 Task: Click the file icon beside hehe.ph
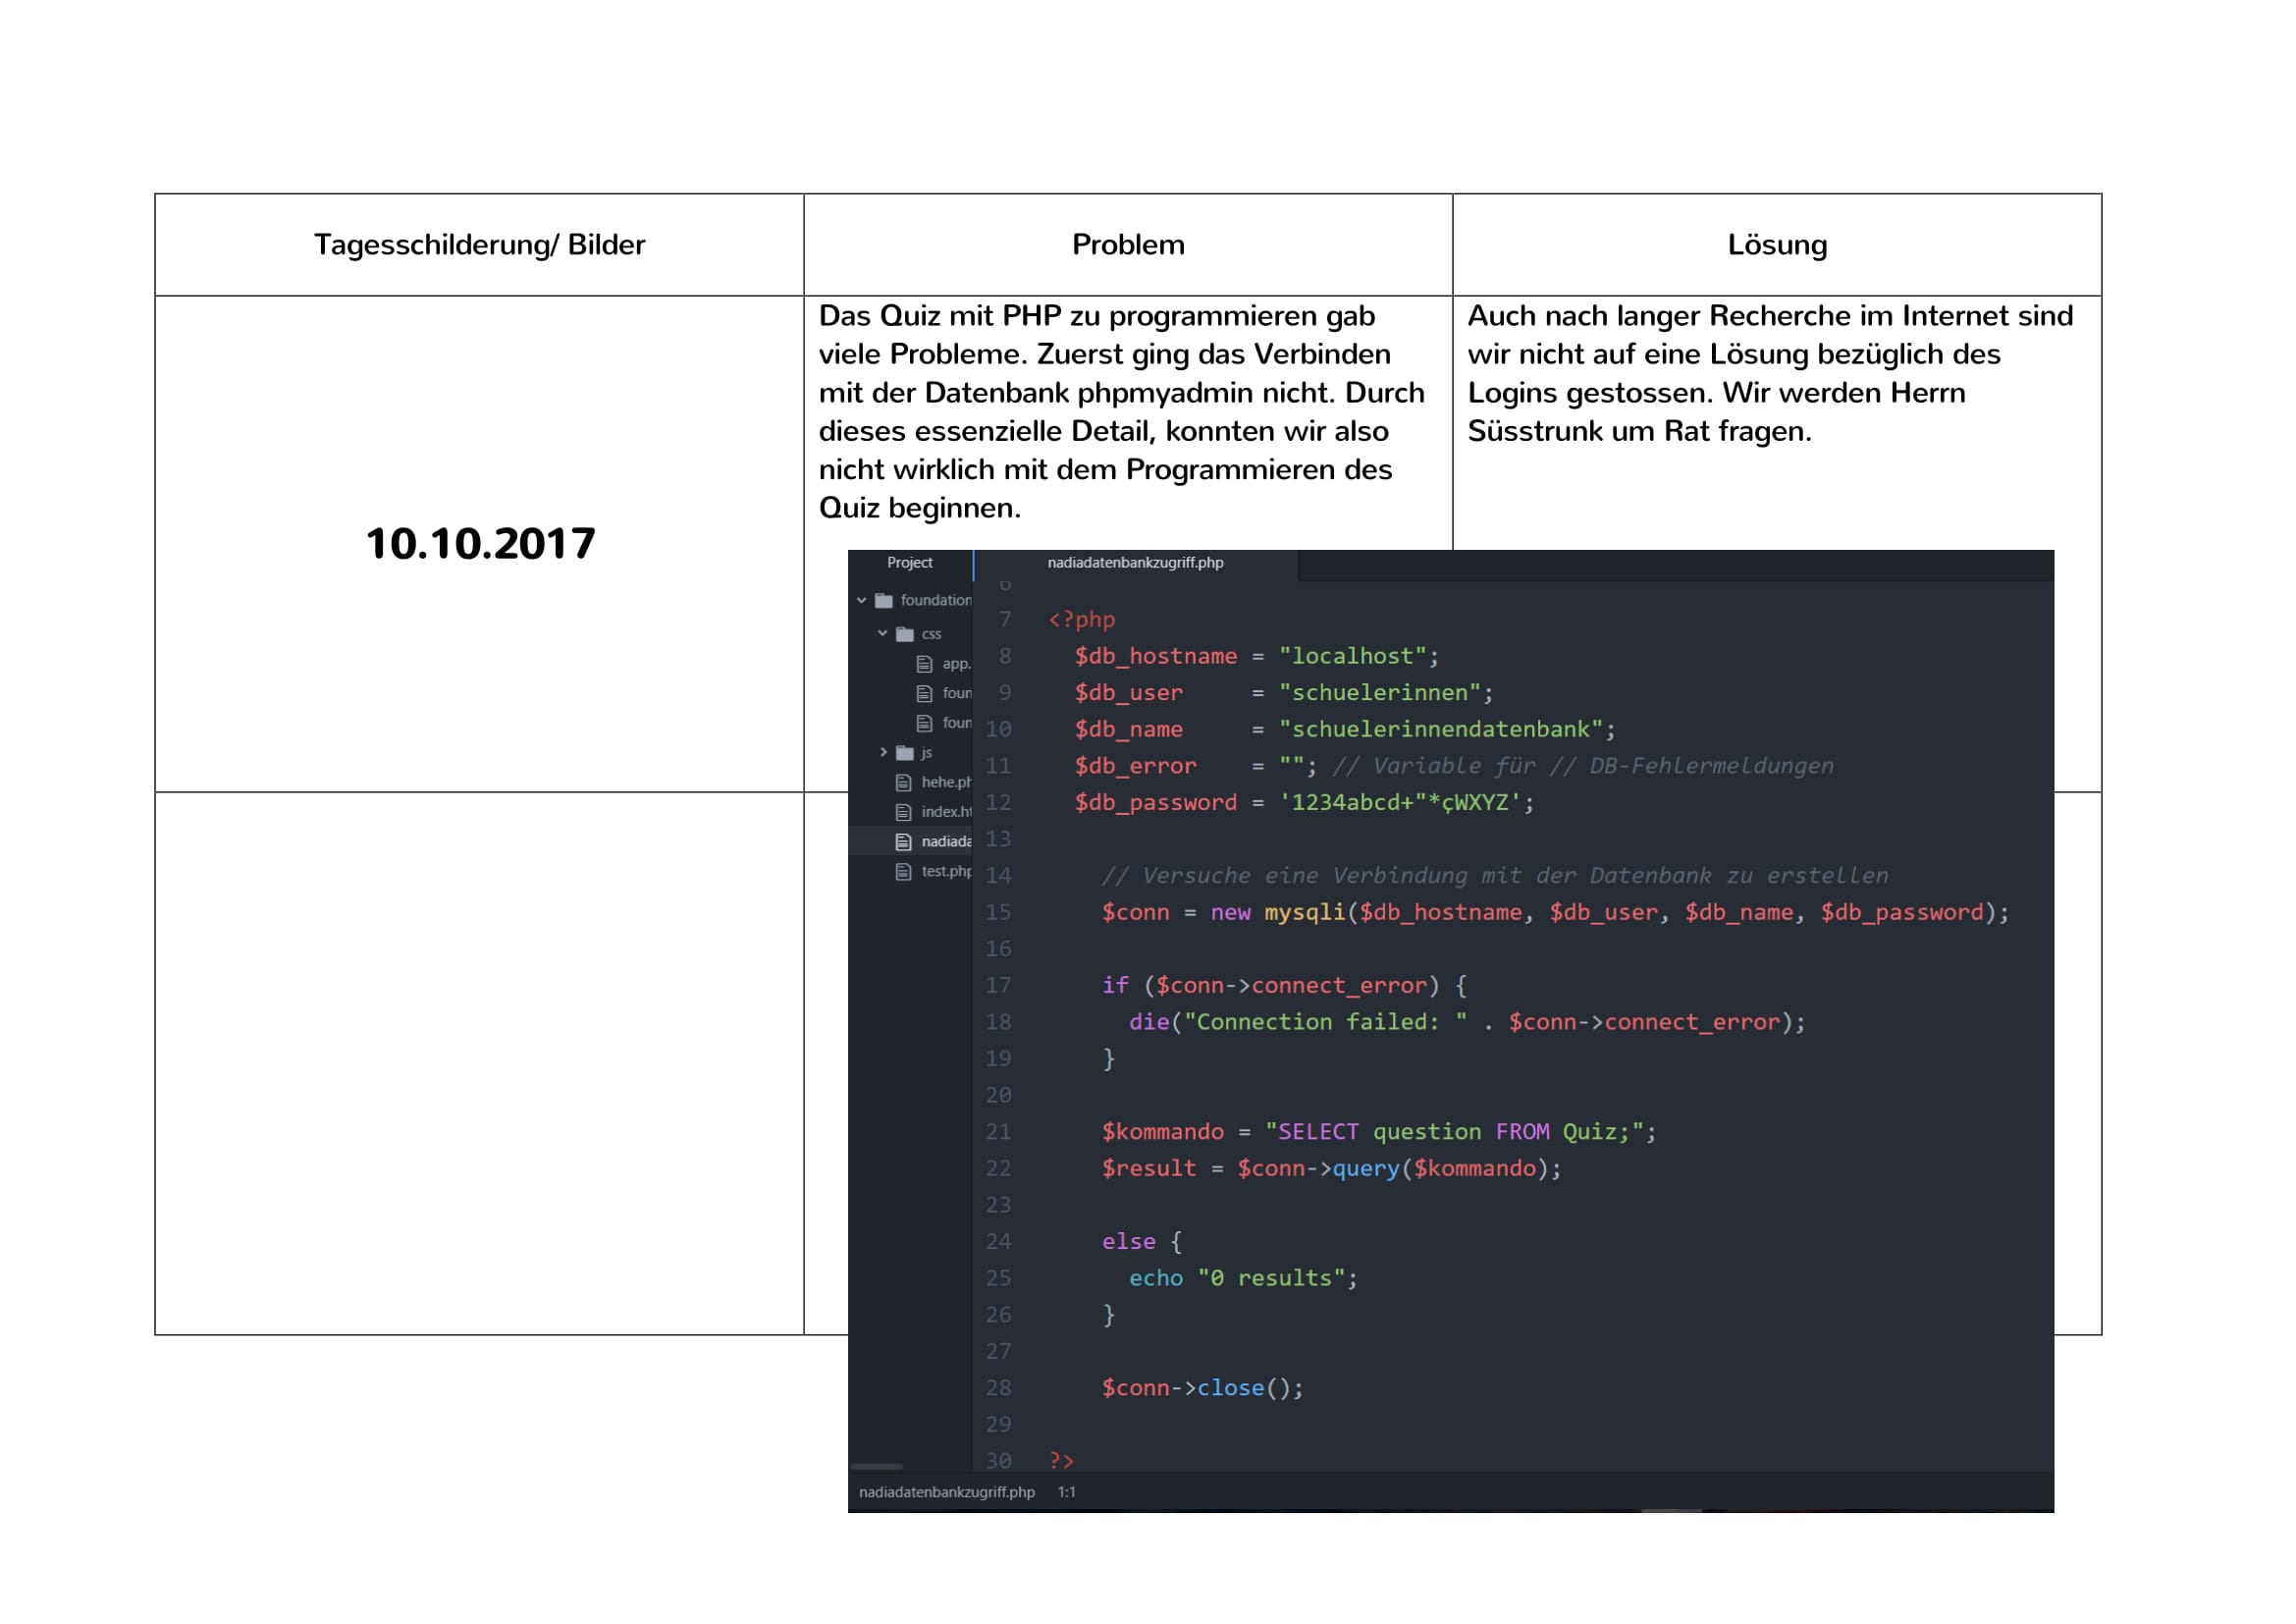pos(903,782)
